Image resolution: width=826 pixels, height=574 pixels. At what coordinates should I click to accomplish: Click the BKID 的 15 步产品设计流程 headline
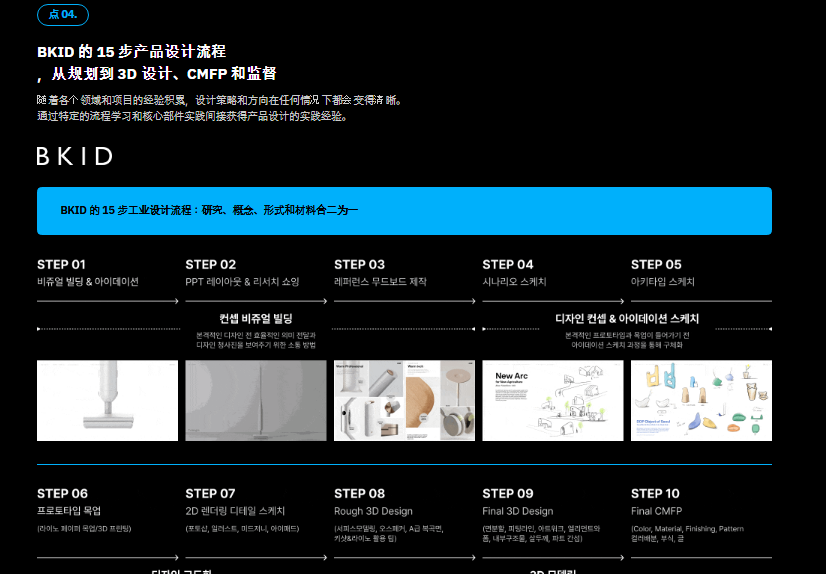click(x=132, y=52)
